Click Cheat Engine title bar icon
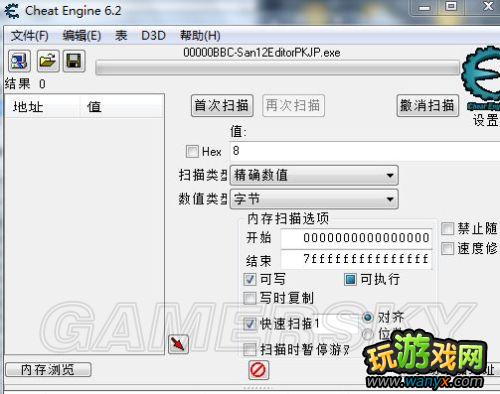 tap(12, 11)
